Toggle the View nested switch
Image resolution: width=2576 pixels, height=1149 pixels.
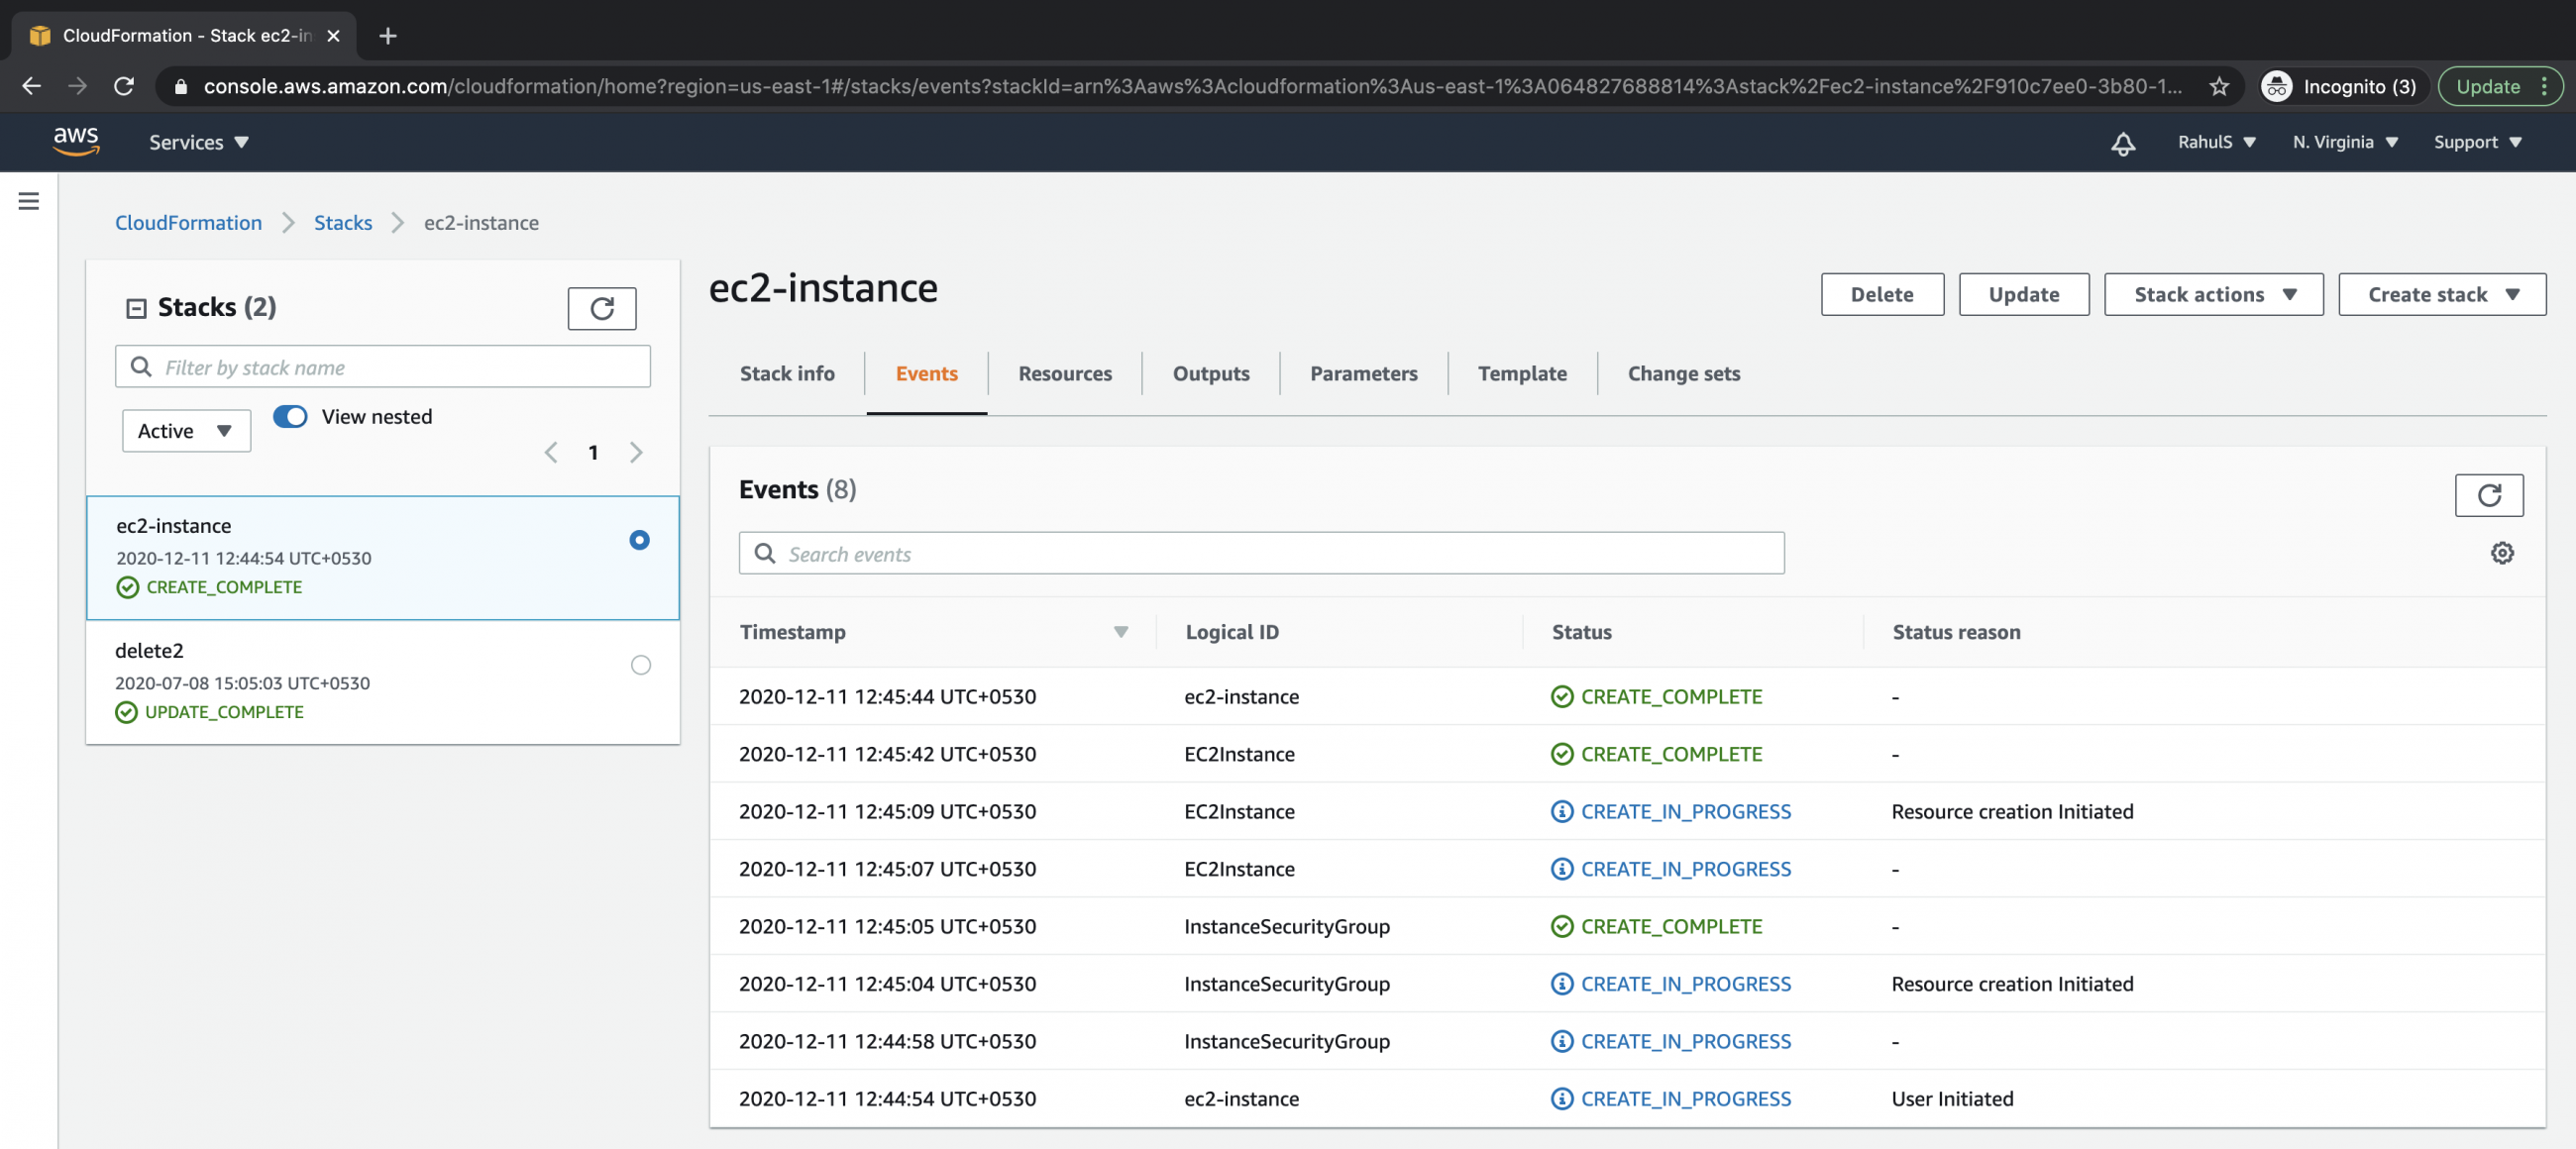click(290, 416)
